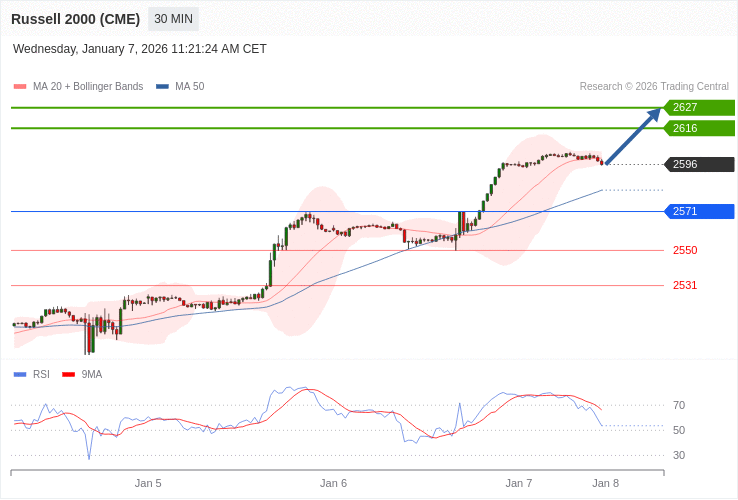The image size is (738, 500).
Task: Click the Jan 8 date axis label
Action: [606, 484]
